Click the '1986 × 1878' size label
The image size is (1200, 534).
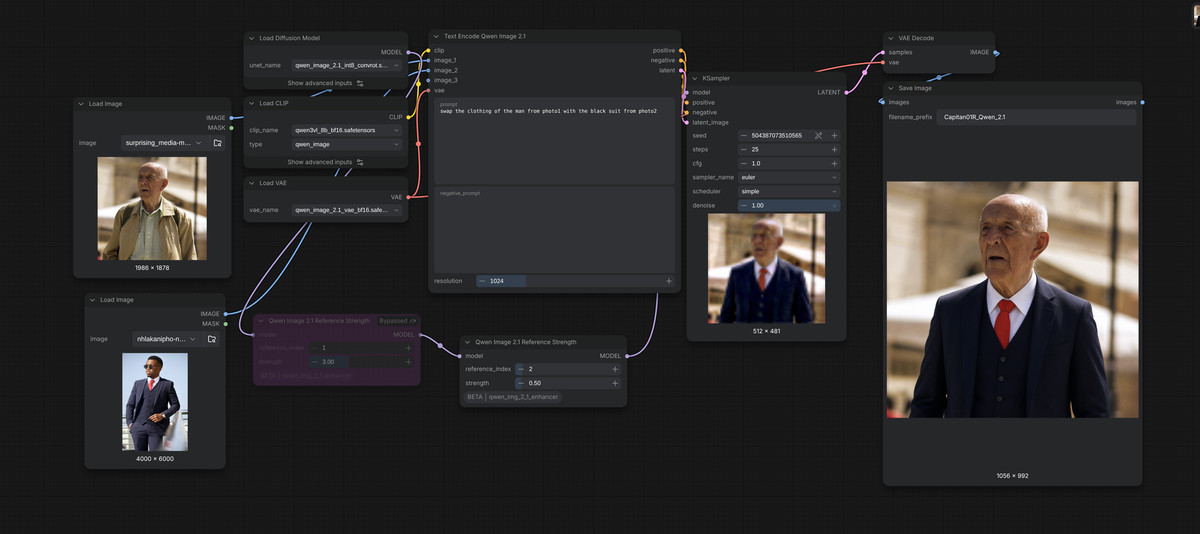152,268
